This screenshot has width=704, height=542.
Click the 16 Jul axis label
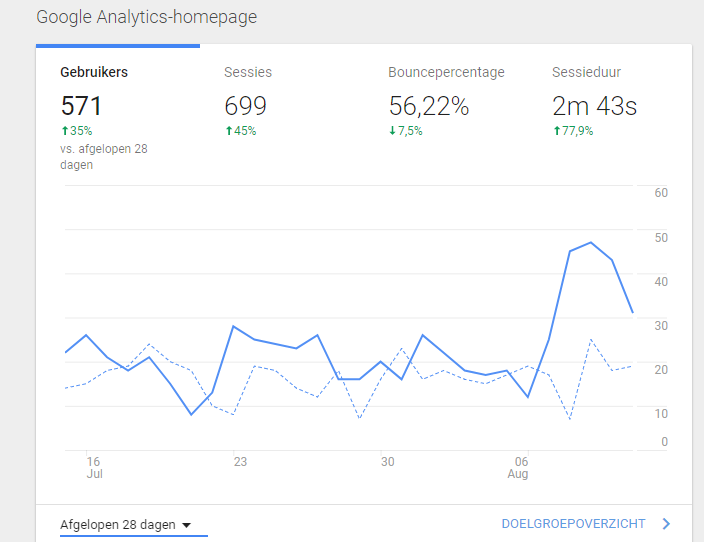point(94,467)
